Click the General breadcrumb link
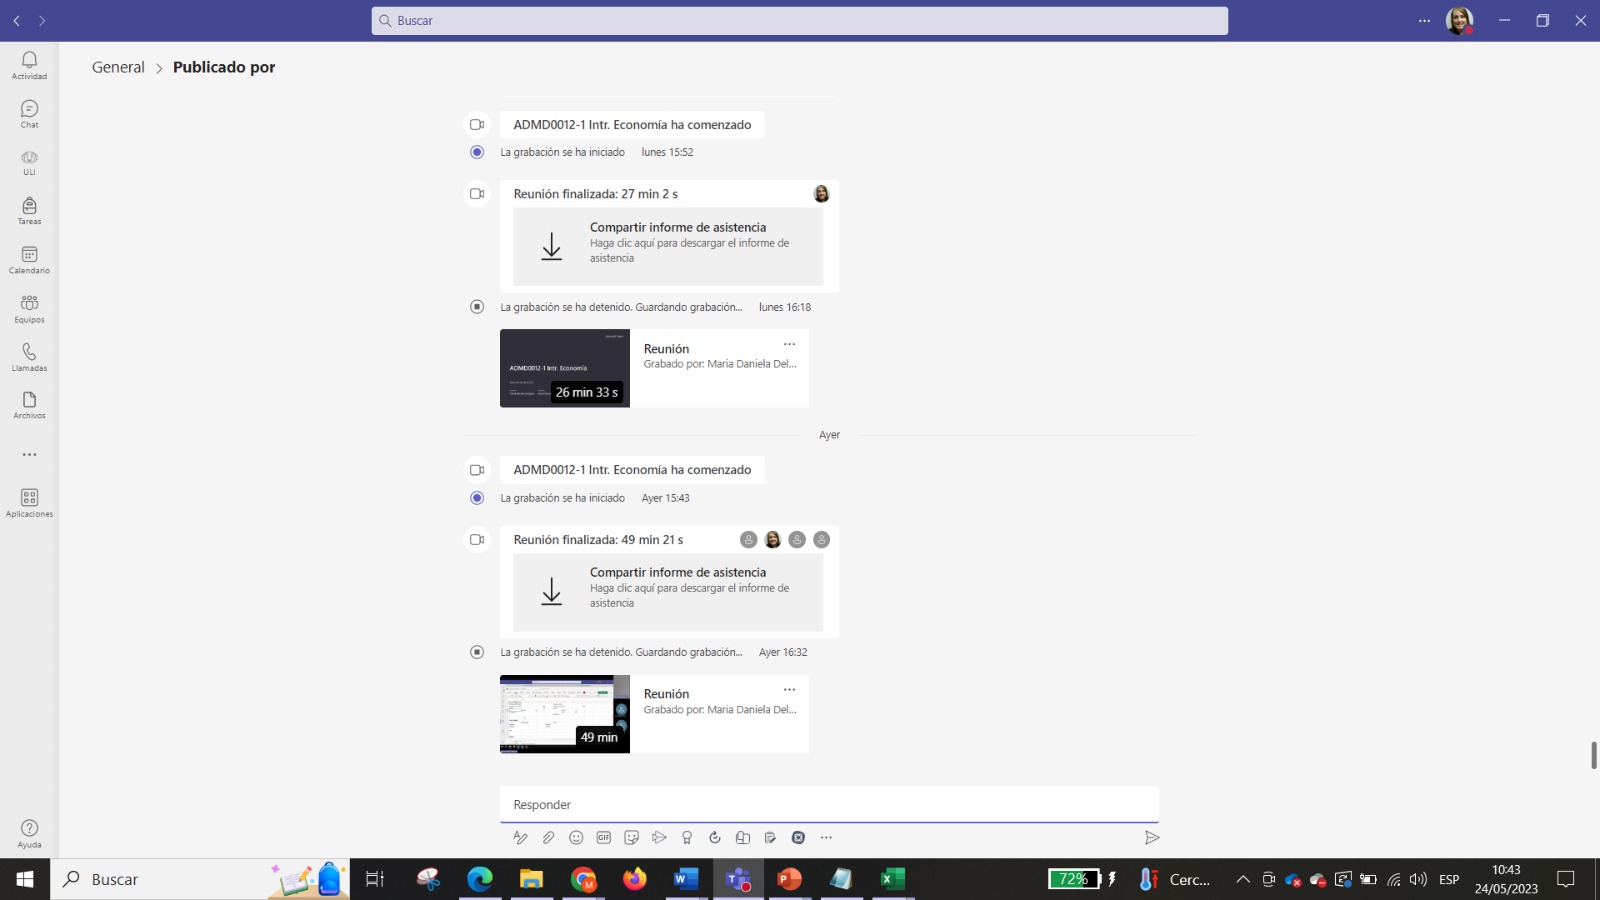 click(x=118, y=67)
